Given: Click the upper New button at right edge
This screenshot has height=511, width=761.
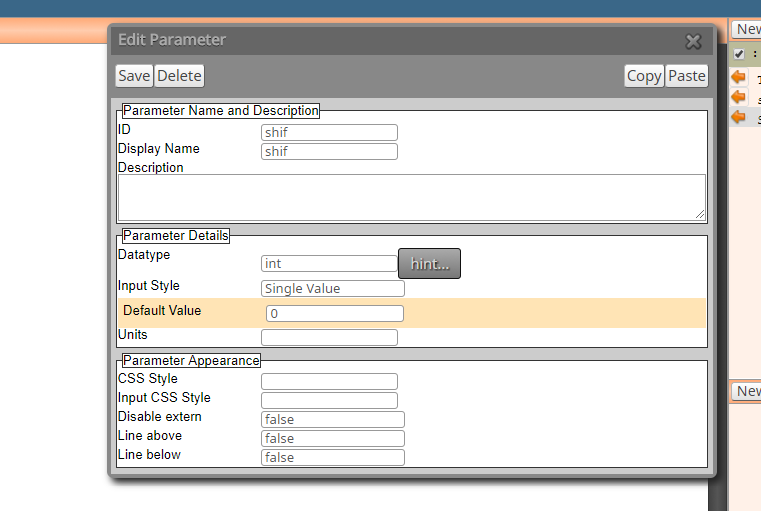Looking at the screenshot, I should (x=746, y=30).
